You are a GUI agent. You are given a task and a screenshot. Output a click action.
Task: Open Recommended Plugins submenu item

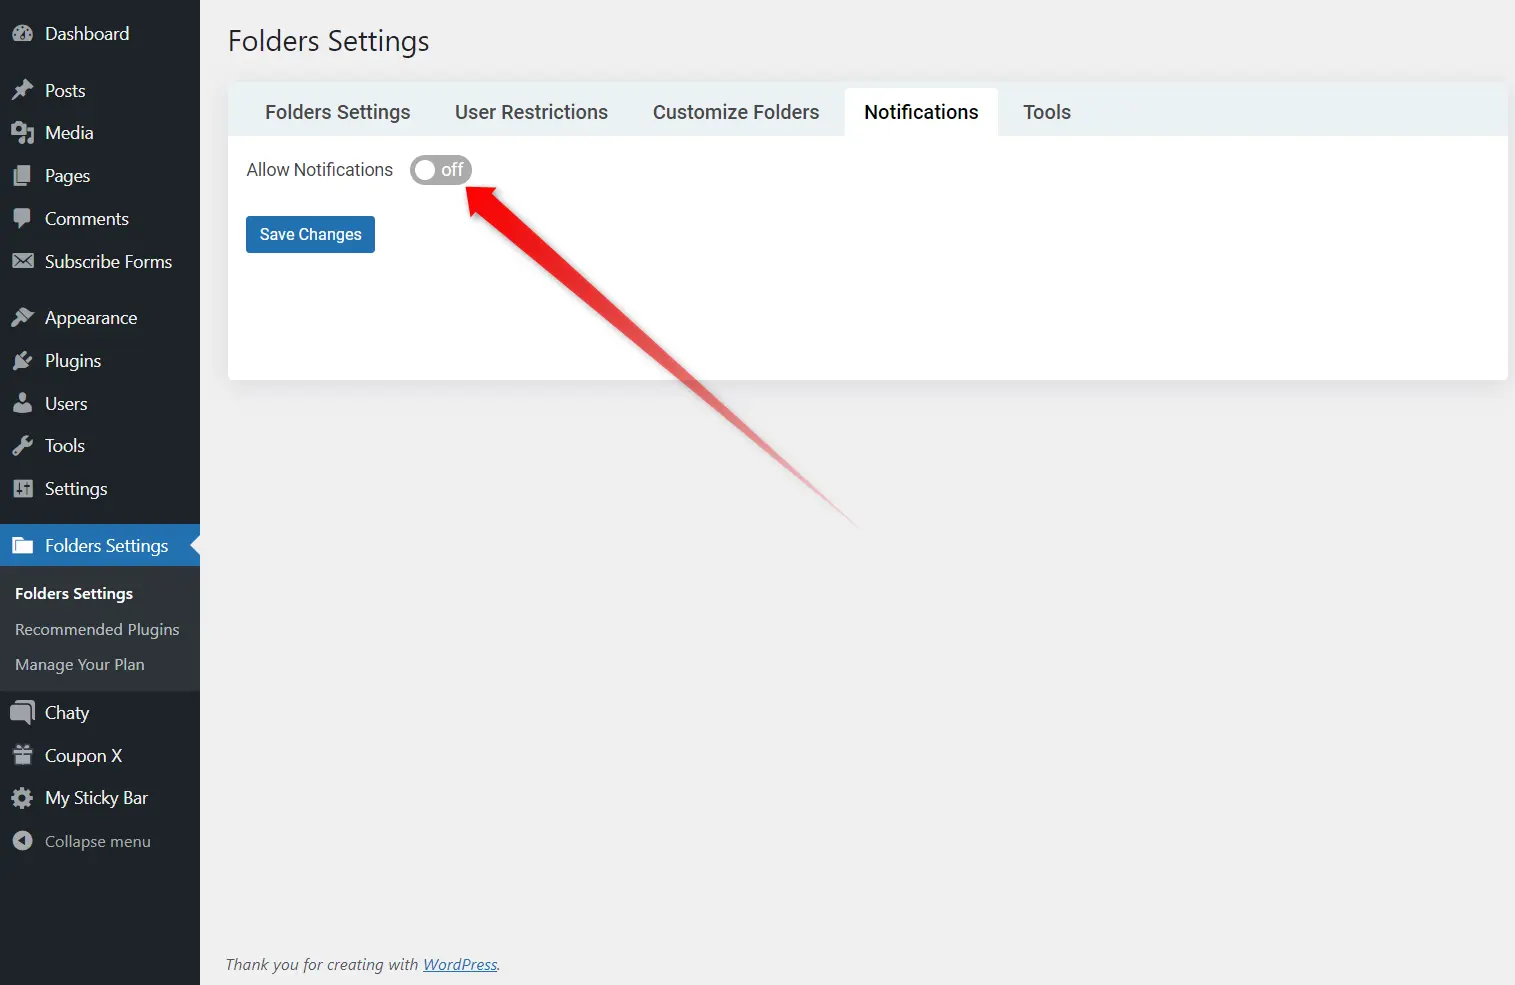[97, 630]
